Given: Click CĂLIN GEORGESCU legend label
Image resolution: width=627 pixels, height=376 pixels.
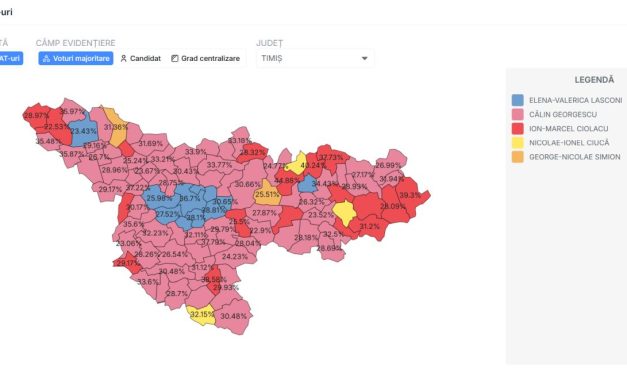Looking at the screenshot, I should click(563, 114).
